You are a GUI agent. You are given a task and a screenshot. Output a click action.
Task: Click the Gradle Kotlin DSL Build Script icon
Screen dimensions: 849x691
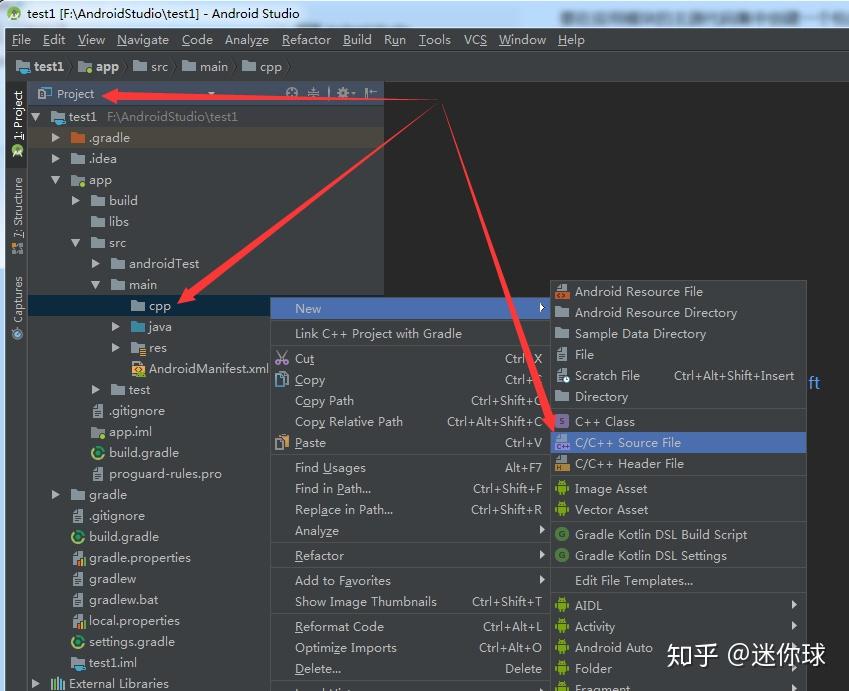pos(563,534)
